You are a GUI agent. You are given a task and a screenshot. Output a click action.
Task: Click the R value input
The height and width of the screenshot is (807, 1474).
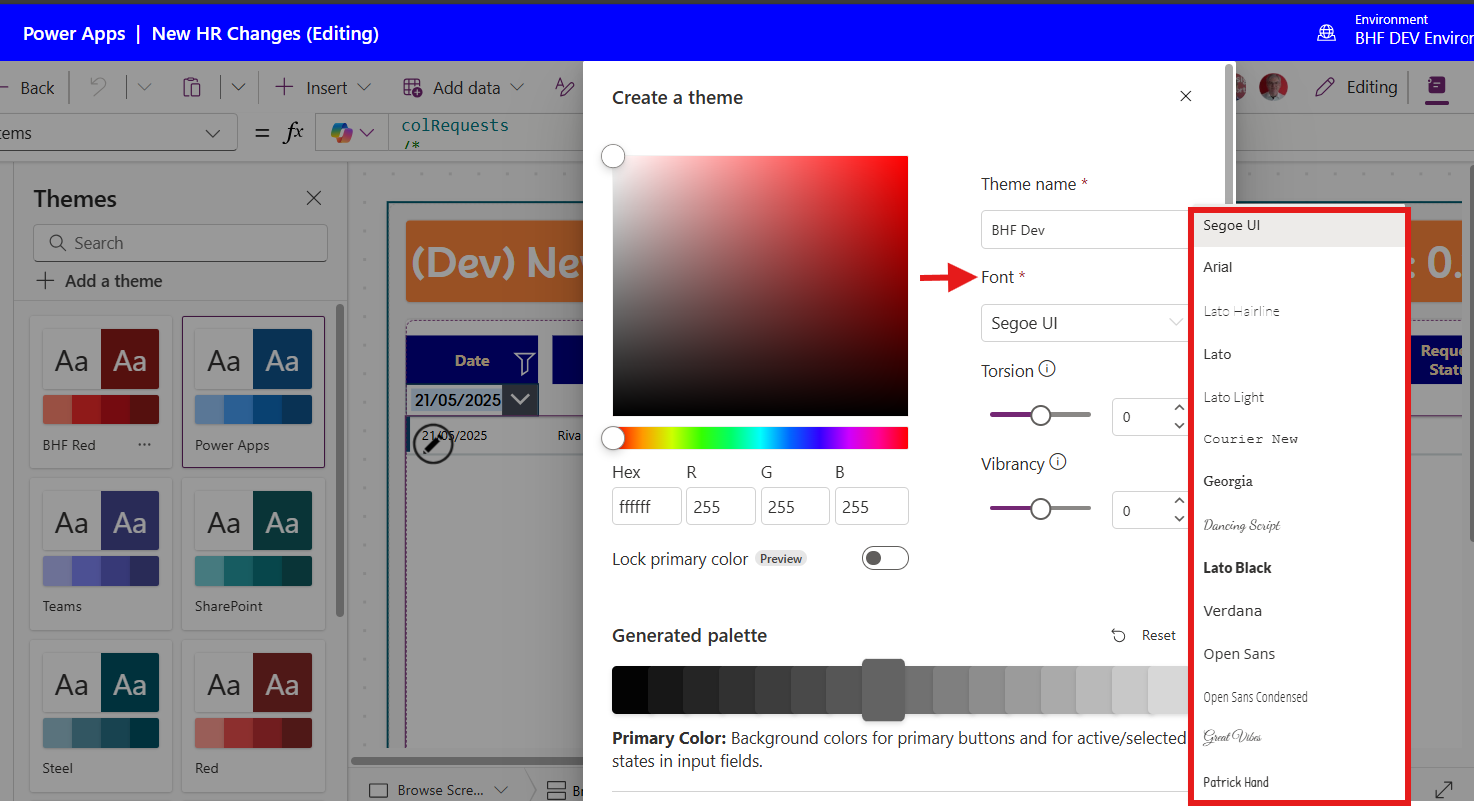pyautogui.click(x=721, y=506)
